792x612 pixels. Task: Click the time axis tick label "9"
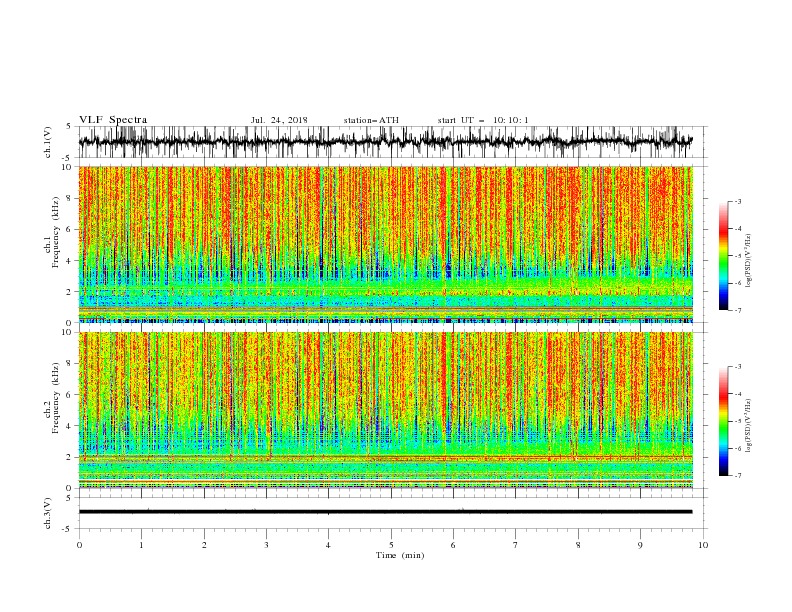(640, 545)
